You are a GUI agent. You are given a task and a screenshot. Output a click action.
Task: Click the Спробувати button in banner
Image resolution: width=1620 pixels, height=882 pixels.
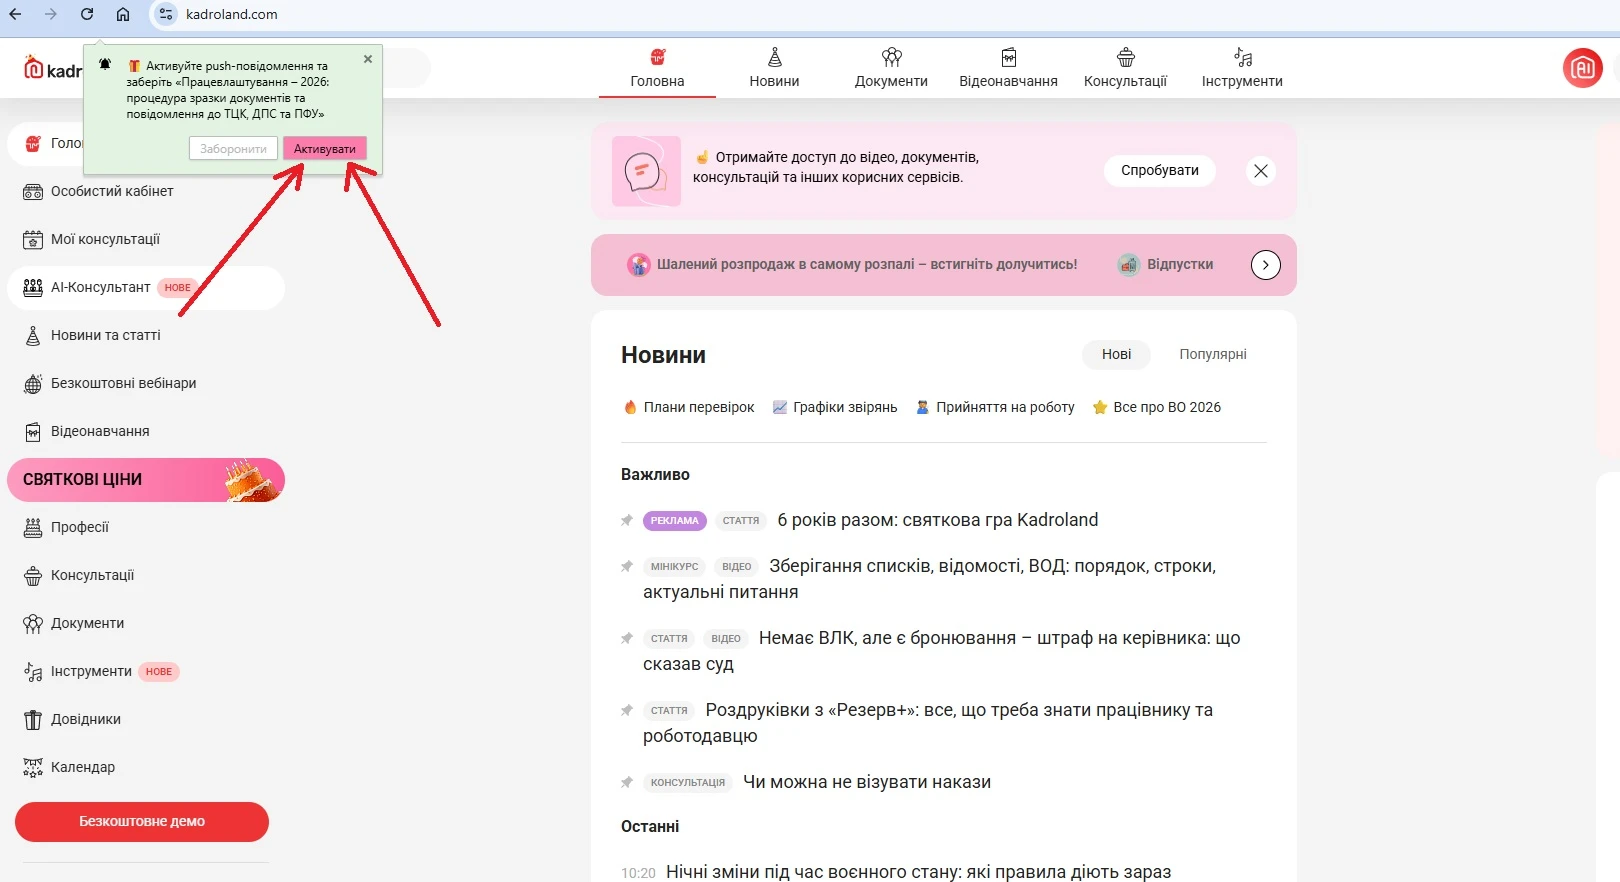[1159, 171]
